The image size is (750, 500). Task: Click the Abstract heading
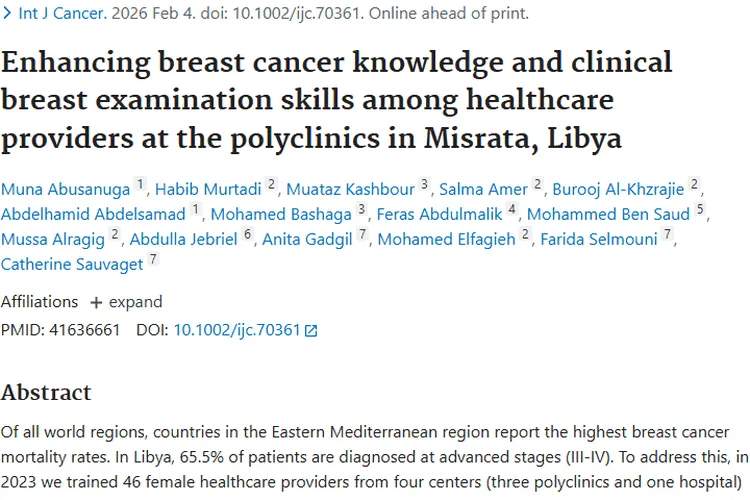[46, 391]
